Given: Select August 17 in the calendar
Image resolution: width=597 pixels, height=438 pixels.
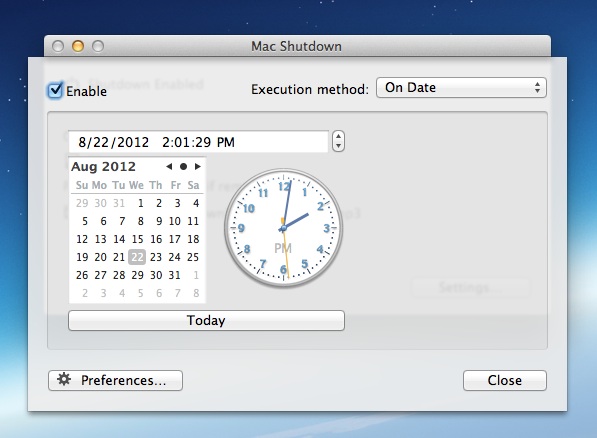Looking at the screenshot, I should [x=174, y=239].
